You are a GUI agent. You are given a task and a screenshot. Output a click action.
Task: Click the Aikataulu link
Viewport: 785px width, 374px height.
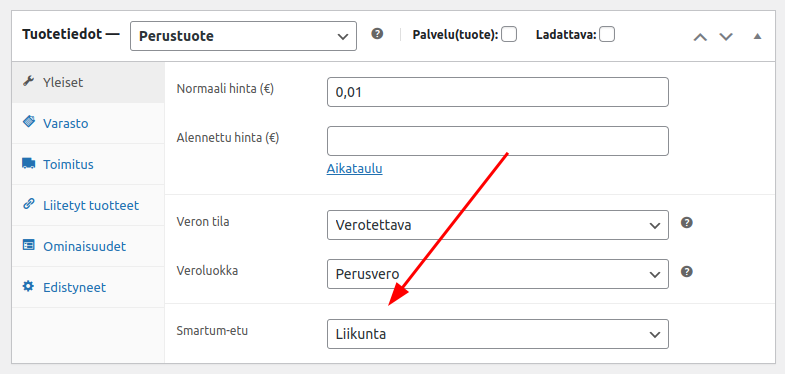(x=354, y=169)
